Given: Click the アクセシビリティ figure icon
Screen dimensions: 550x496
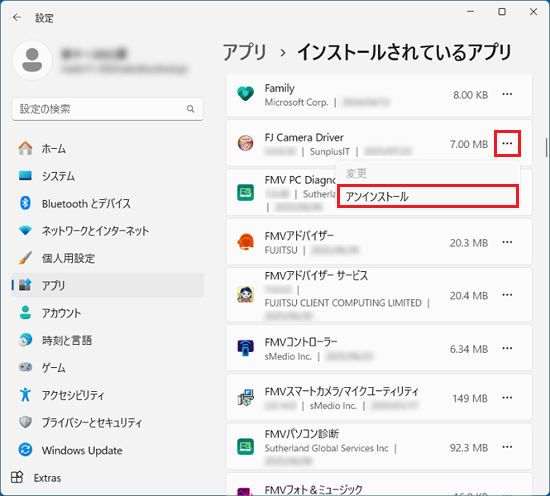Looking at the screenshot, I should (25, 395).
